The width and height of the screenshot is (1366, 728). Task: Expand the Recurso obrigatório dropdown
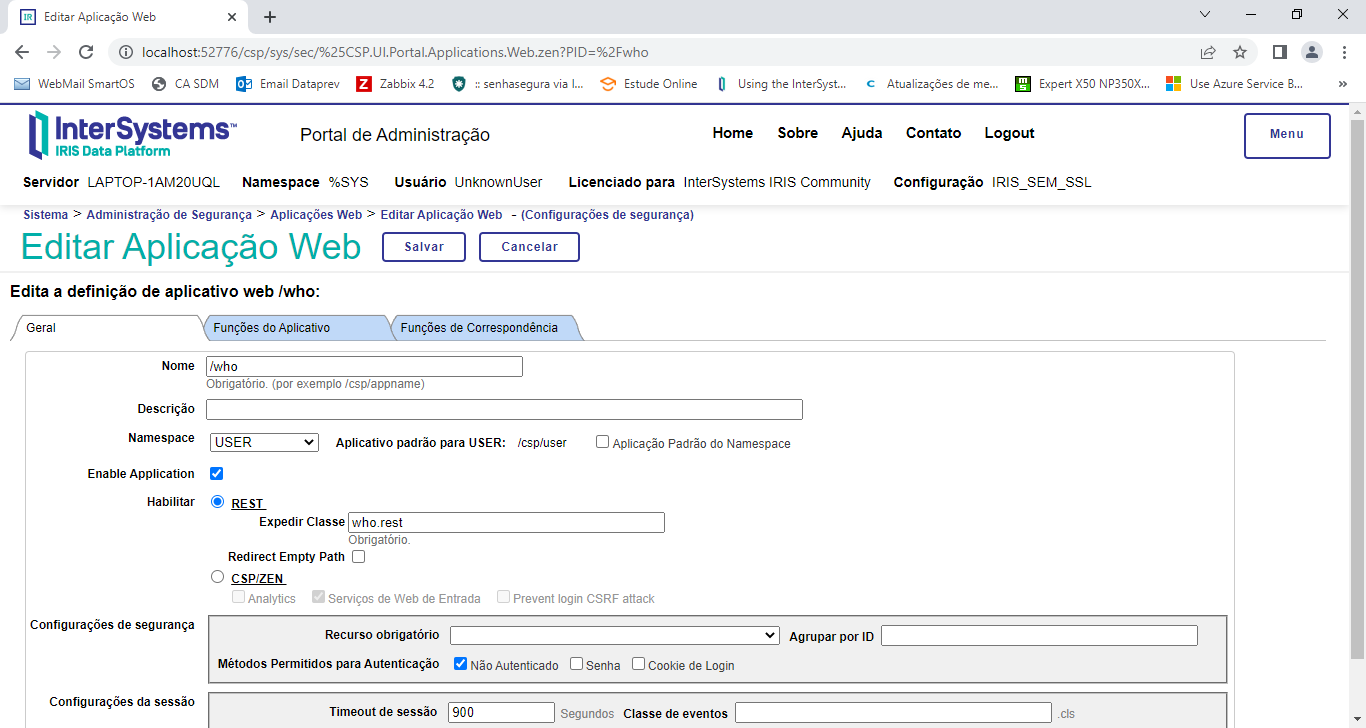click(x=614, y=635)
